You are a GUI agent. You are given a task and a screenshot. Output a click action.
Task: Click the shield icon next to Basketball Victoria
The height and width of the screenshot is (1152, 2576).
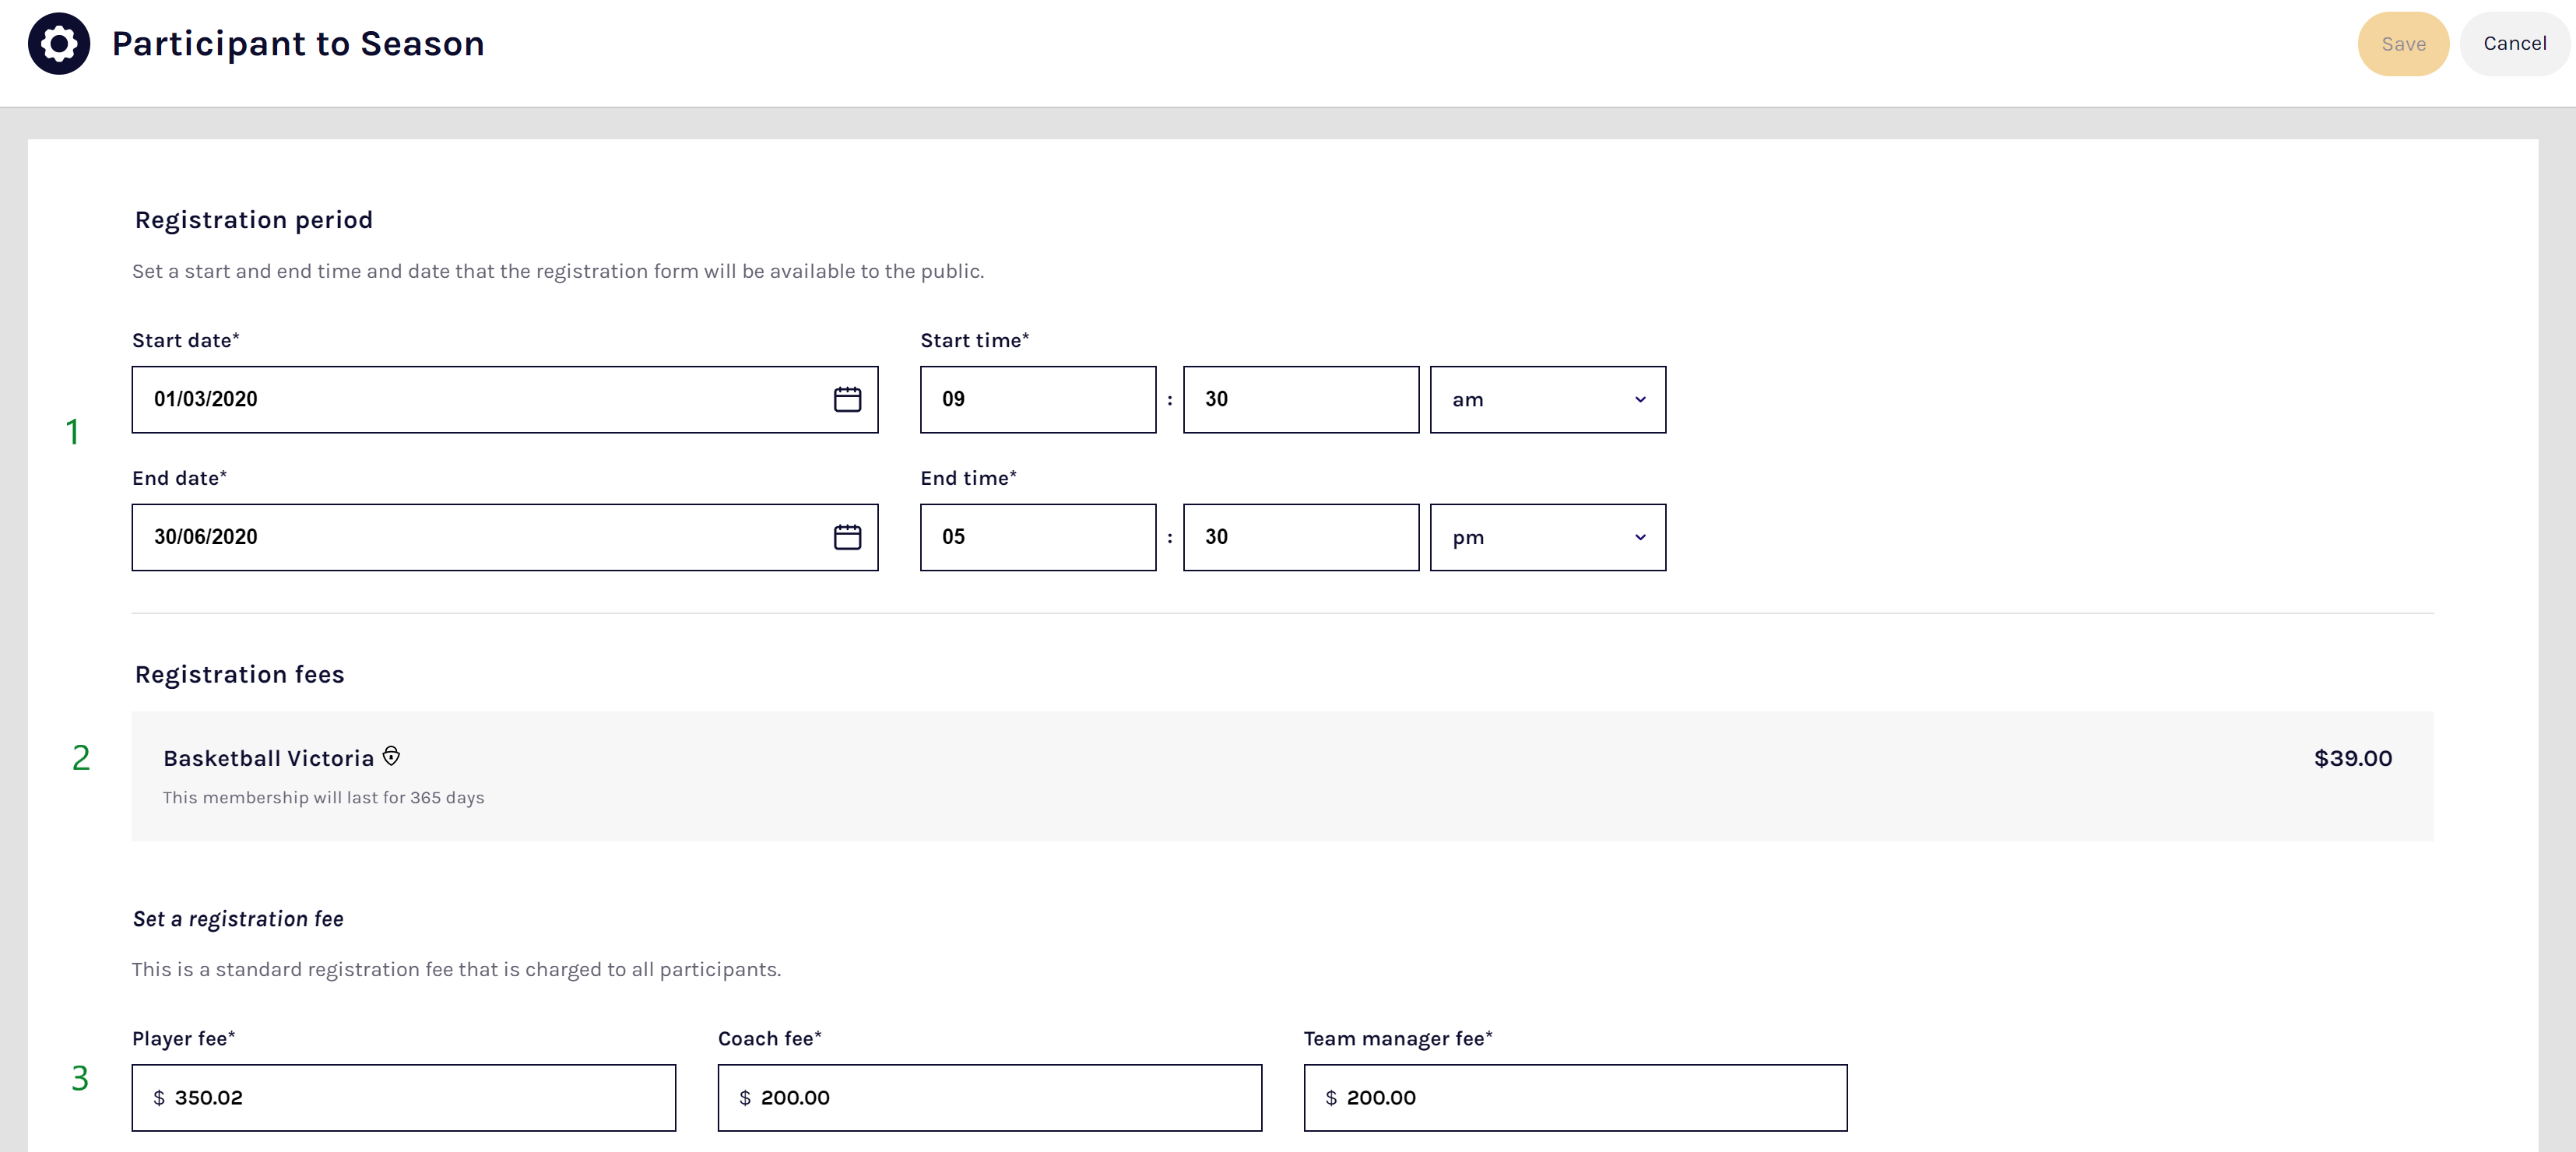click(x=391, y=757)
